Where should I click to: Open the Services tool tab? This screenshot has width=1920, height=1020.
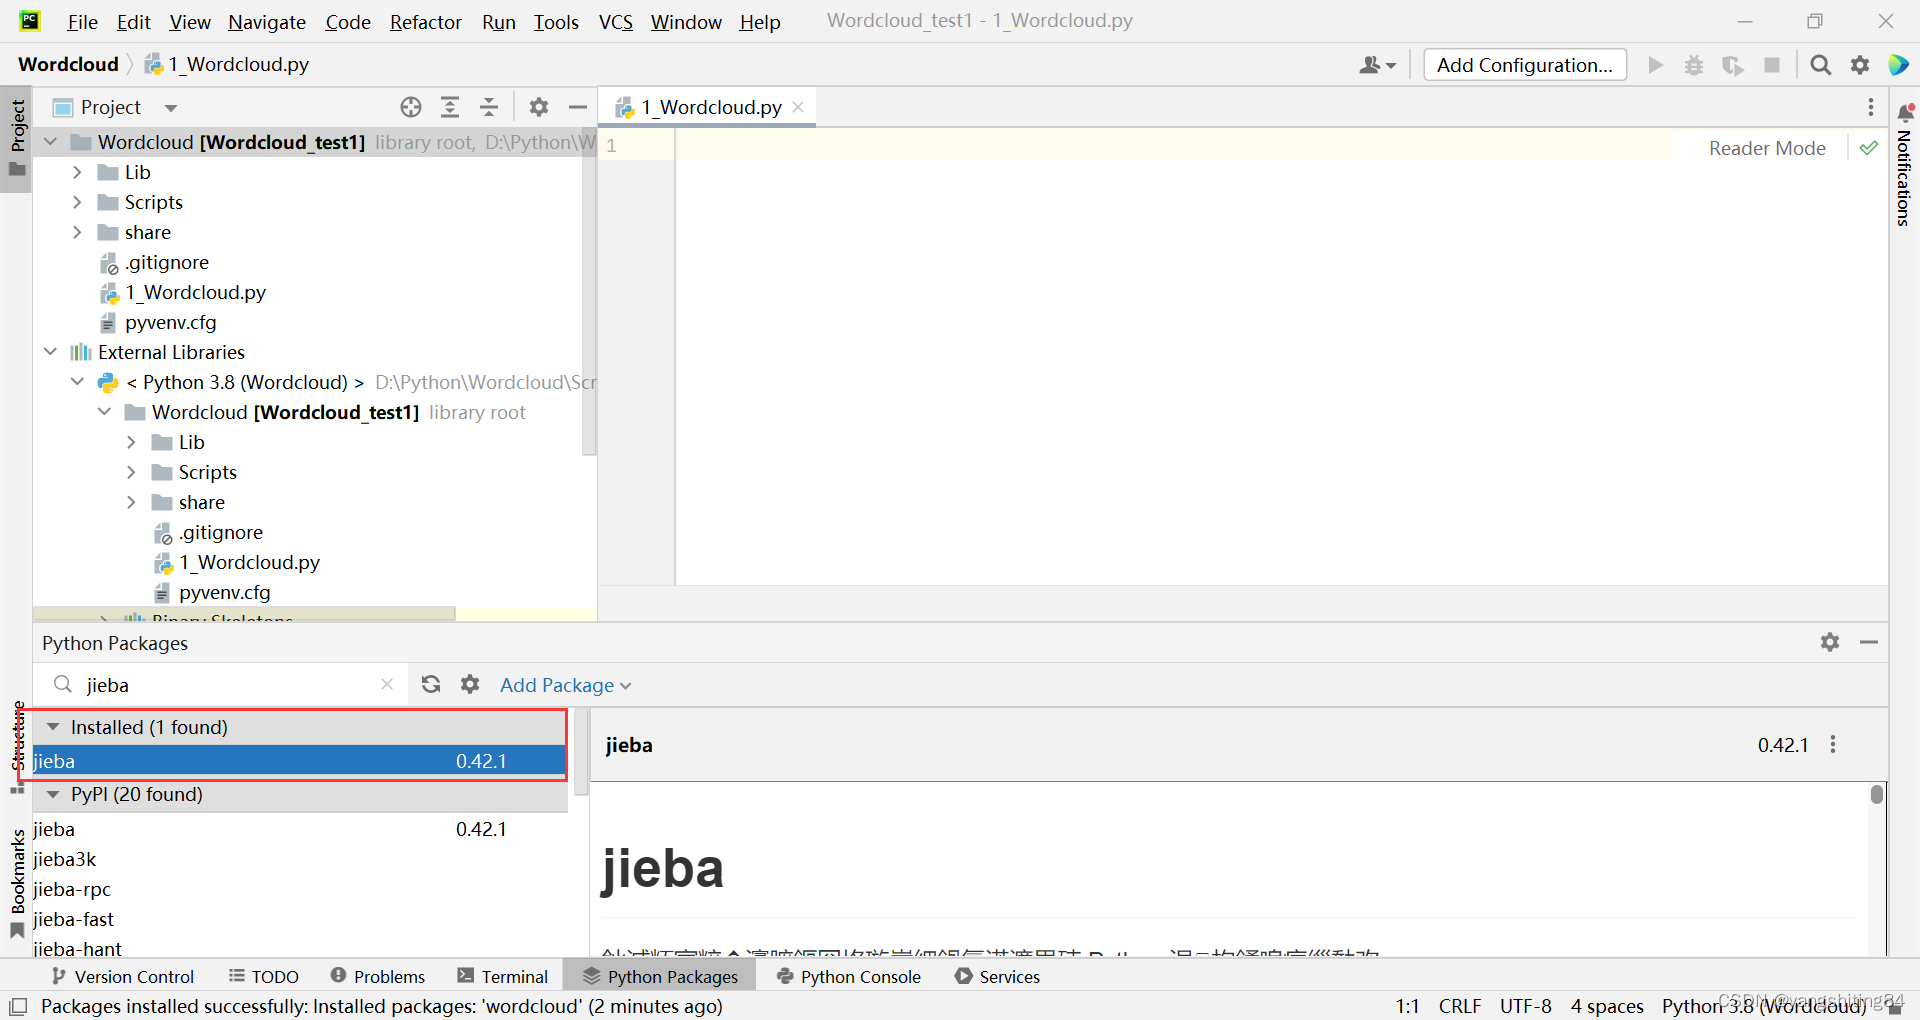(997, 976)
